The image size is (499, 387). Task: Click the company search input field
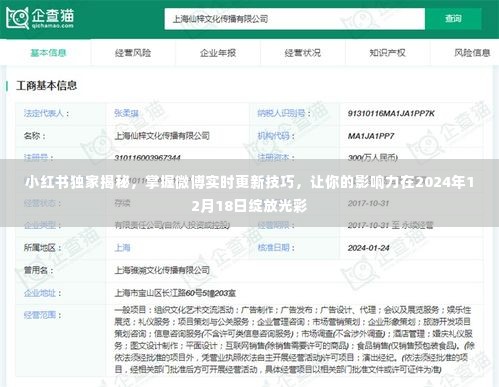click(x=295, y=19)
